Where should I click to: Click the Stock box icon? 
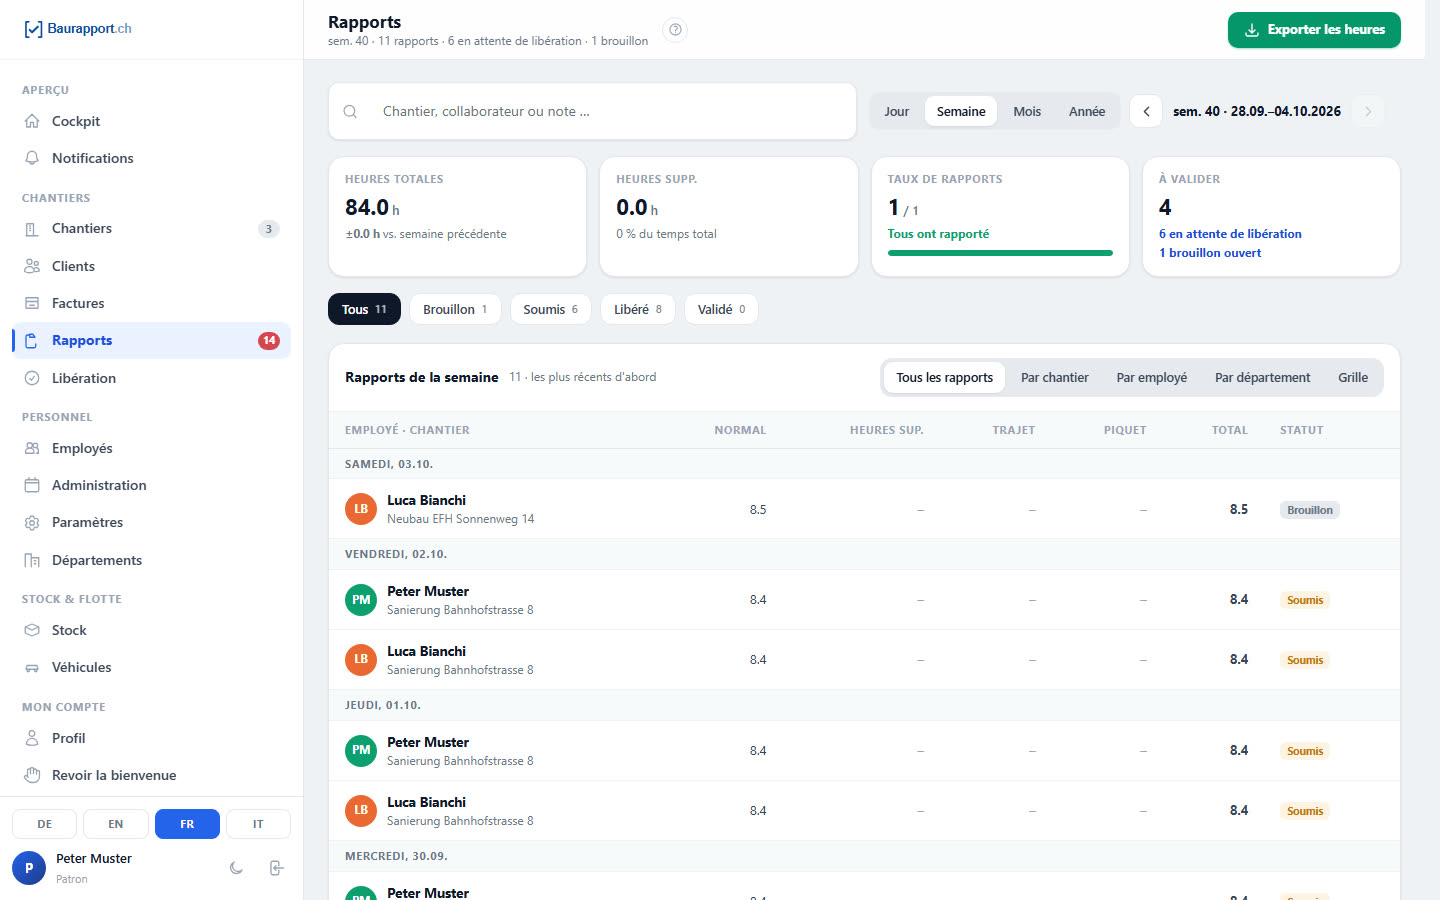tap(32, 630)
